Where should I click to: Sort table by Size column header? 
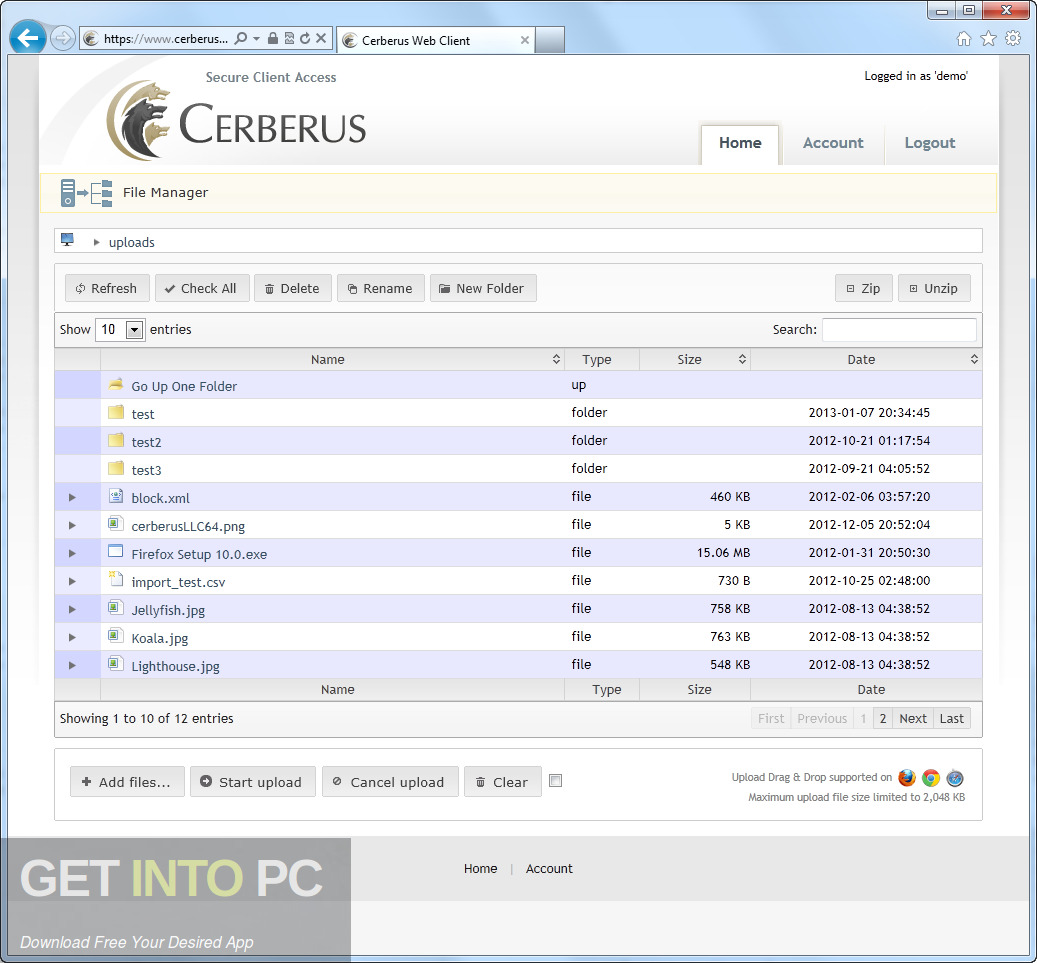tap(694, 359)
